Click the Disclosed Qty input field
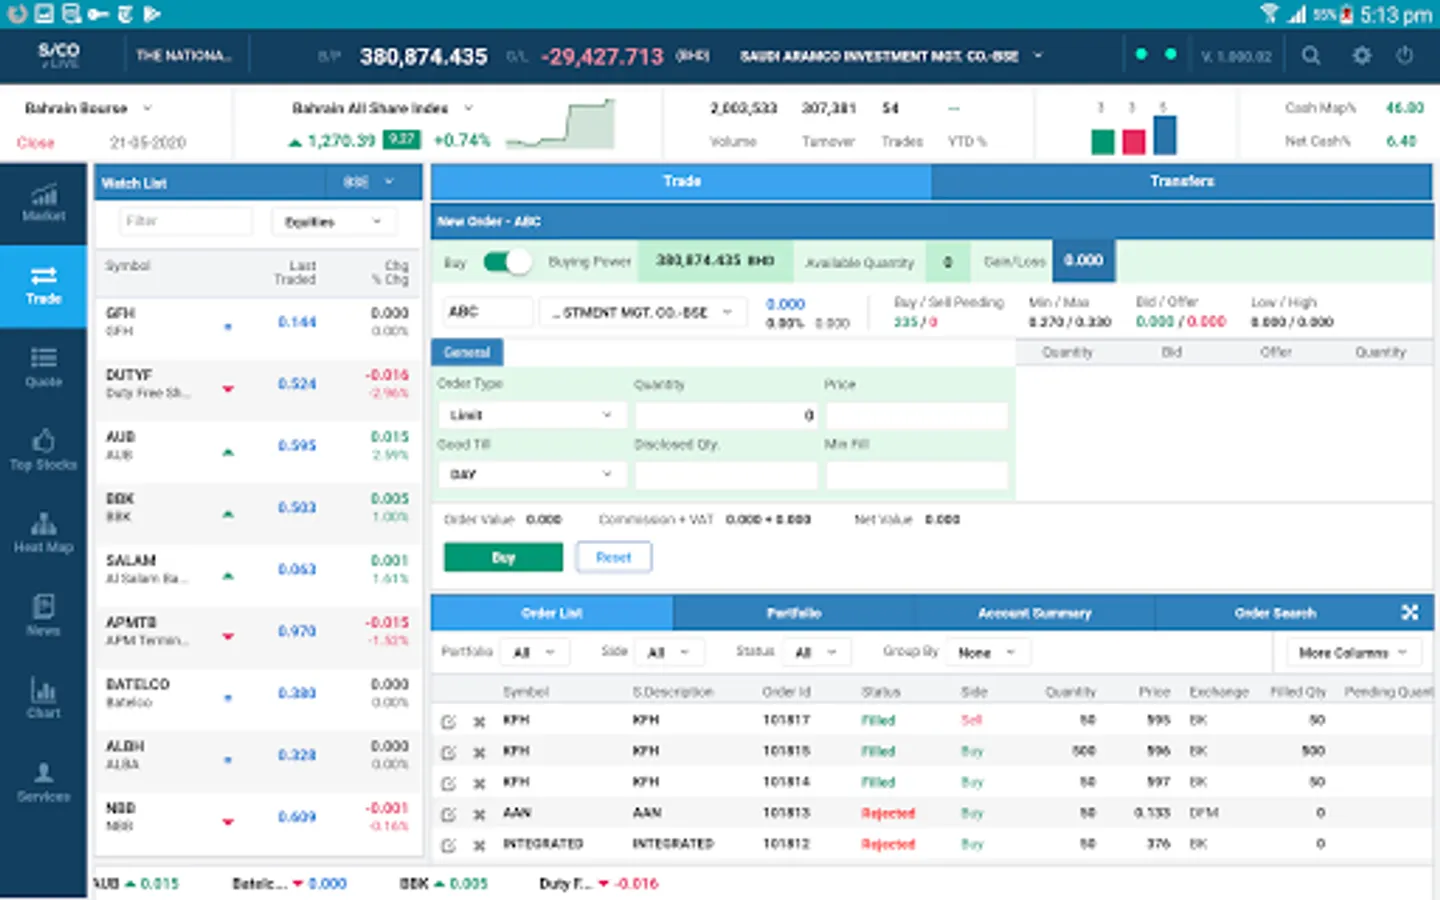The image size is (1440, 900). click(x=726, y=474)
